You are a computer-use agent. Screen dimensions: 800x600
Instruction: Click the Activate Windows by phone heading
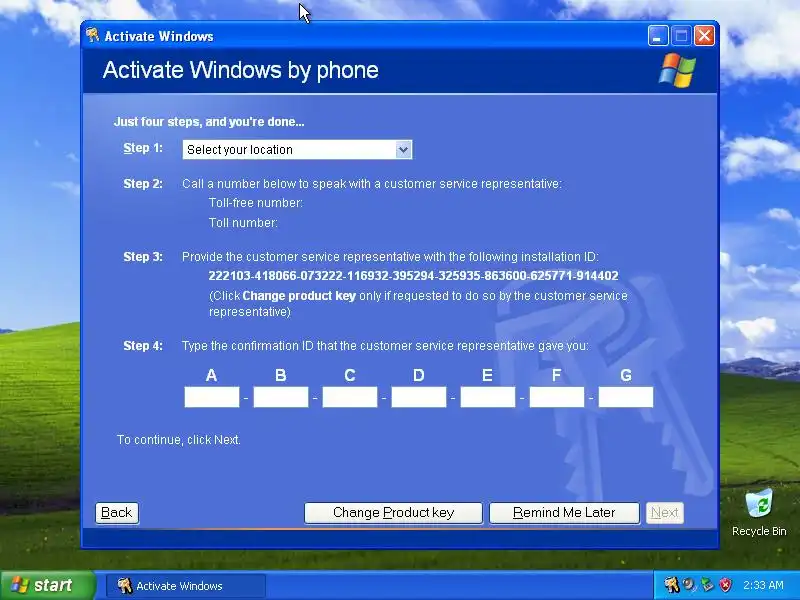[x=241, y=70]
